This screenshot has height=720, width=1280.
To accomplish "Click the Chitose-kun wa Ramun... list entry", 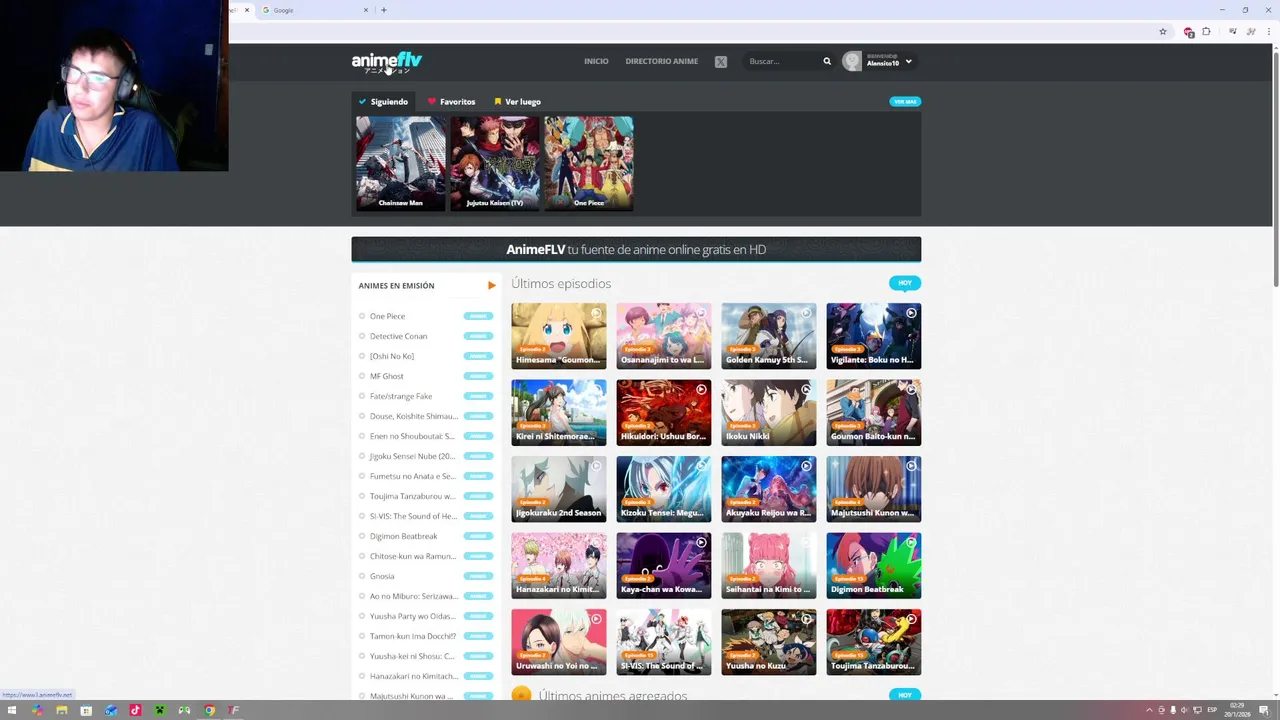I will point(412,556).
